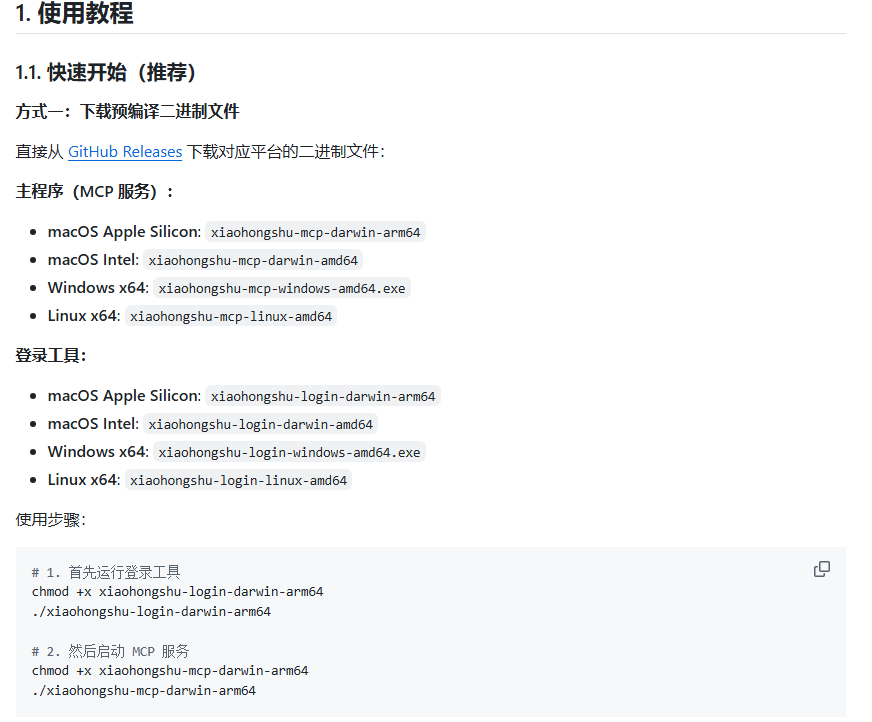The image size is (872, 722).
Task: Click macOS Apple Silicon label under 主程序
Action: click(125, 232)
